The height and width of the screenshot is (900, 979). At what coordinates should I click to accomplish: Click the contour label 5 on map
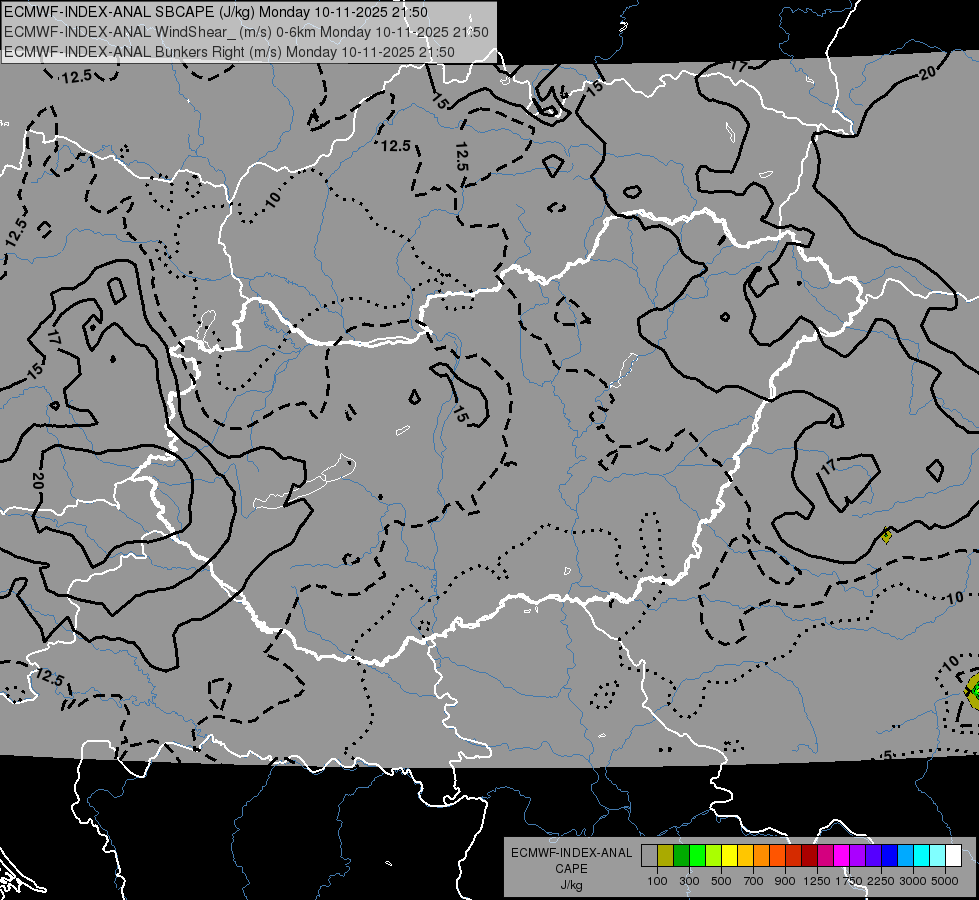[888, 756]
